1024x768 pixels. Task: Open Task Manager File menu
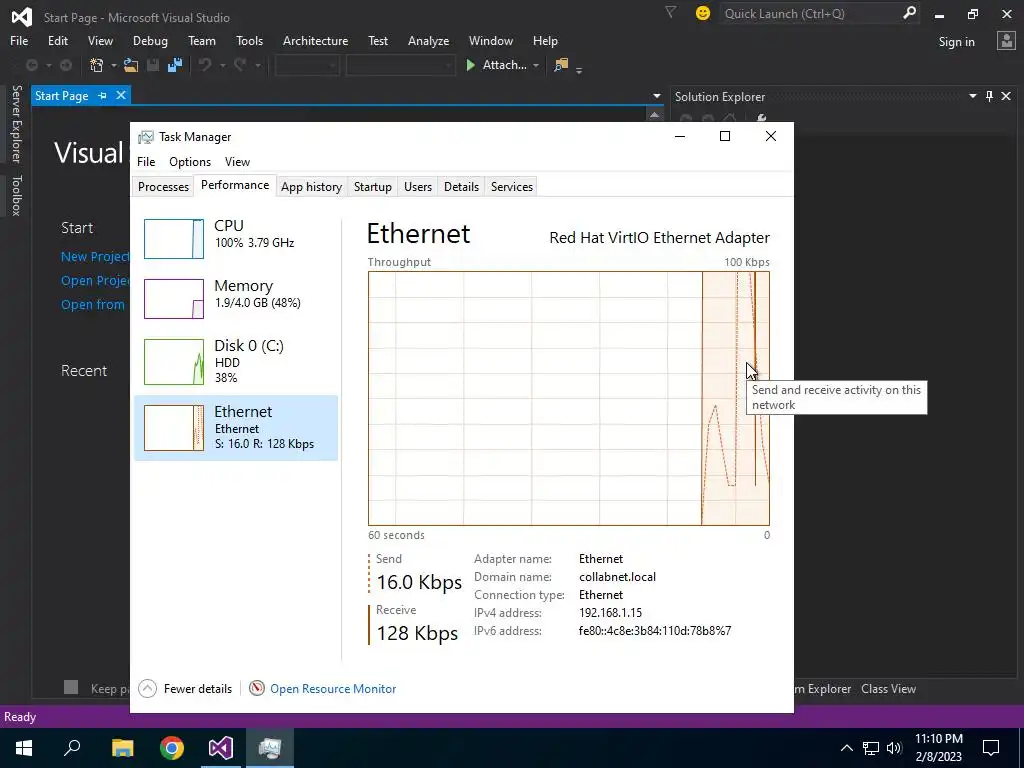pos(146,161)
